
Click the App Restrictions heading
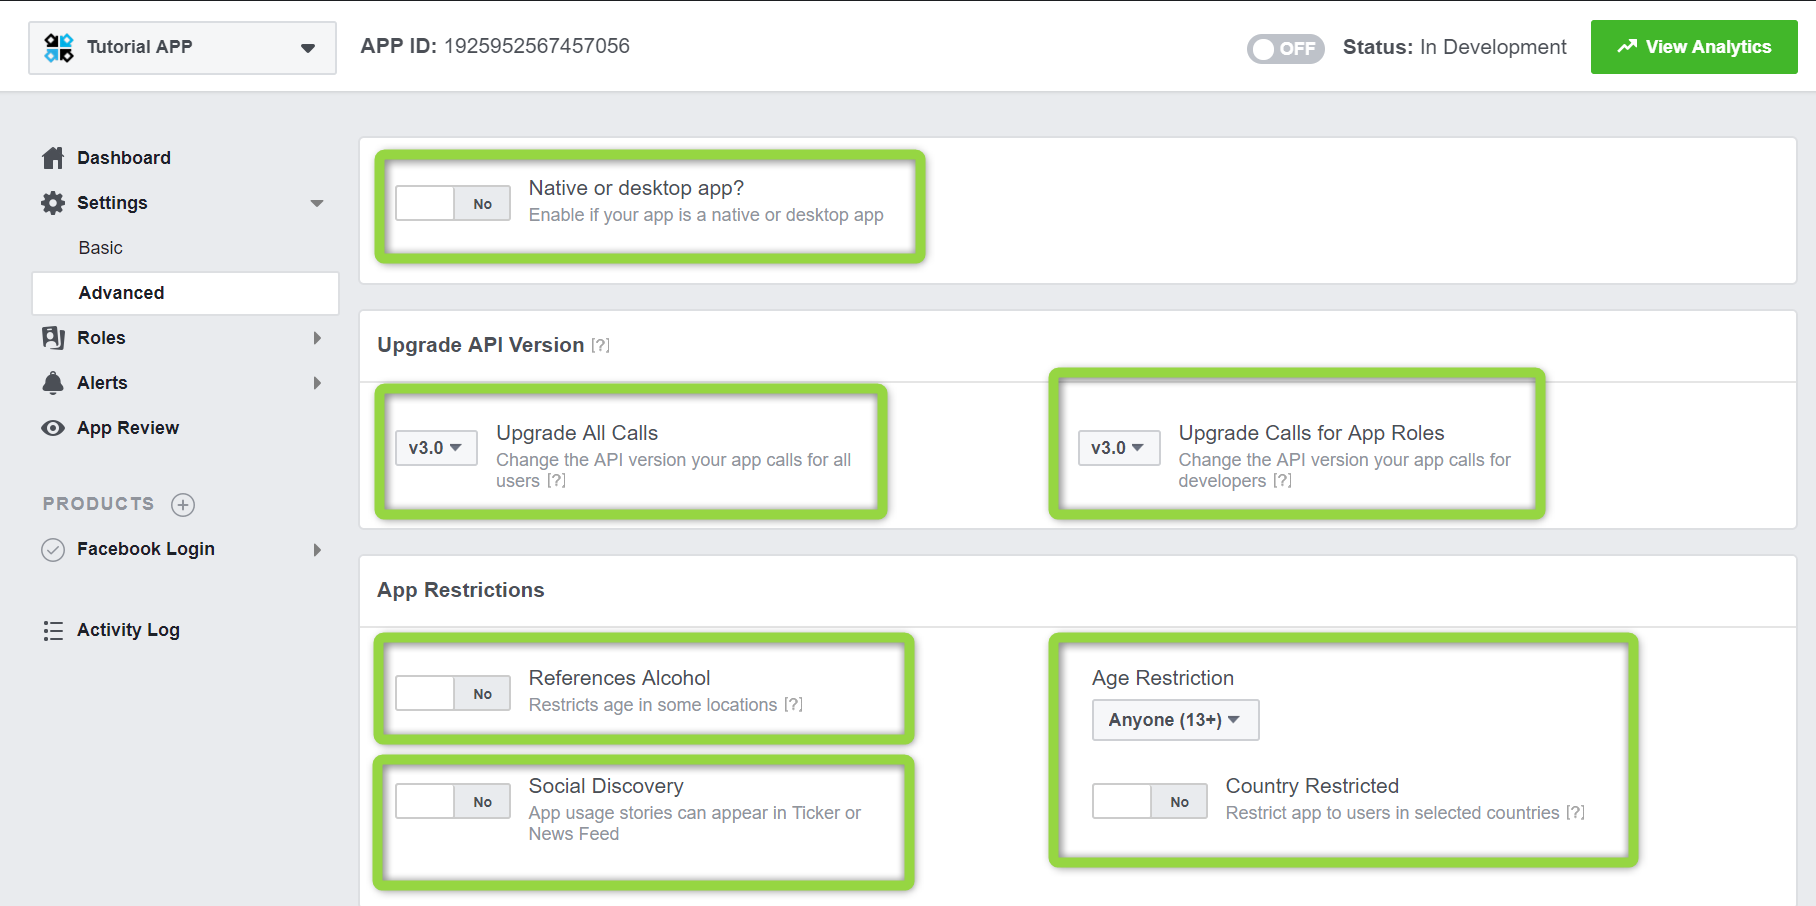point(461,590)
